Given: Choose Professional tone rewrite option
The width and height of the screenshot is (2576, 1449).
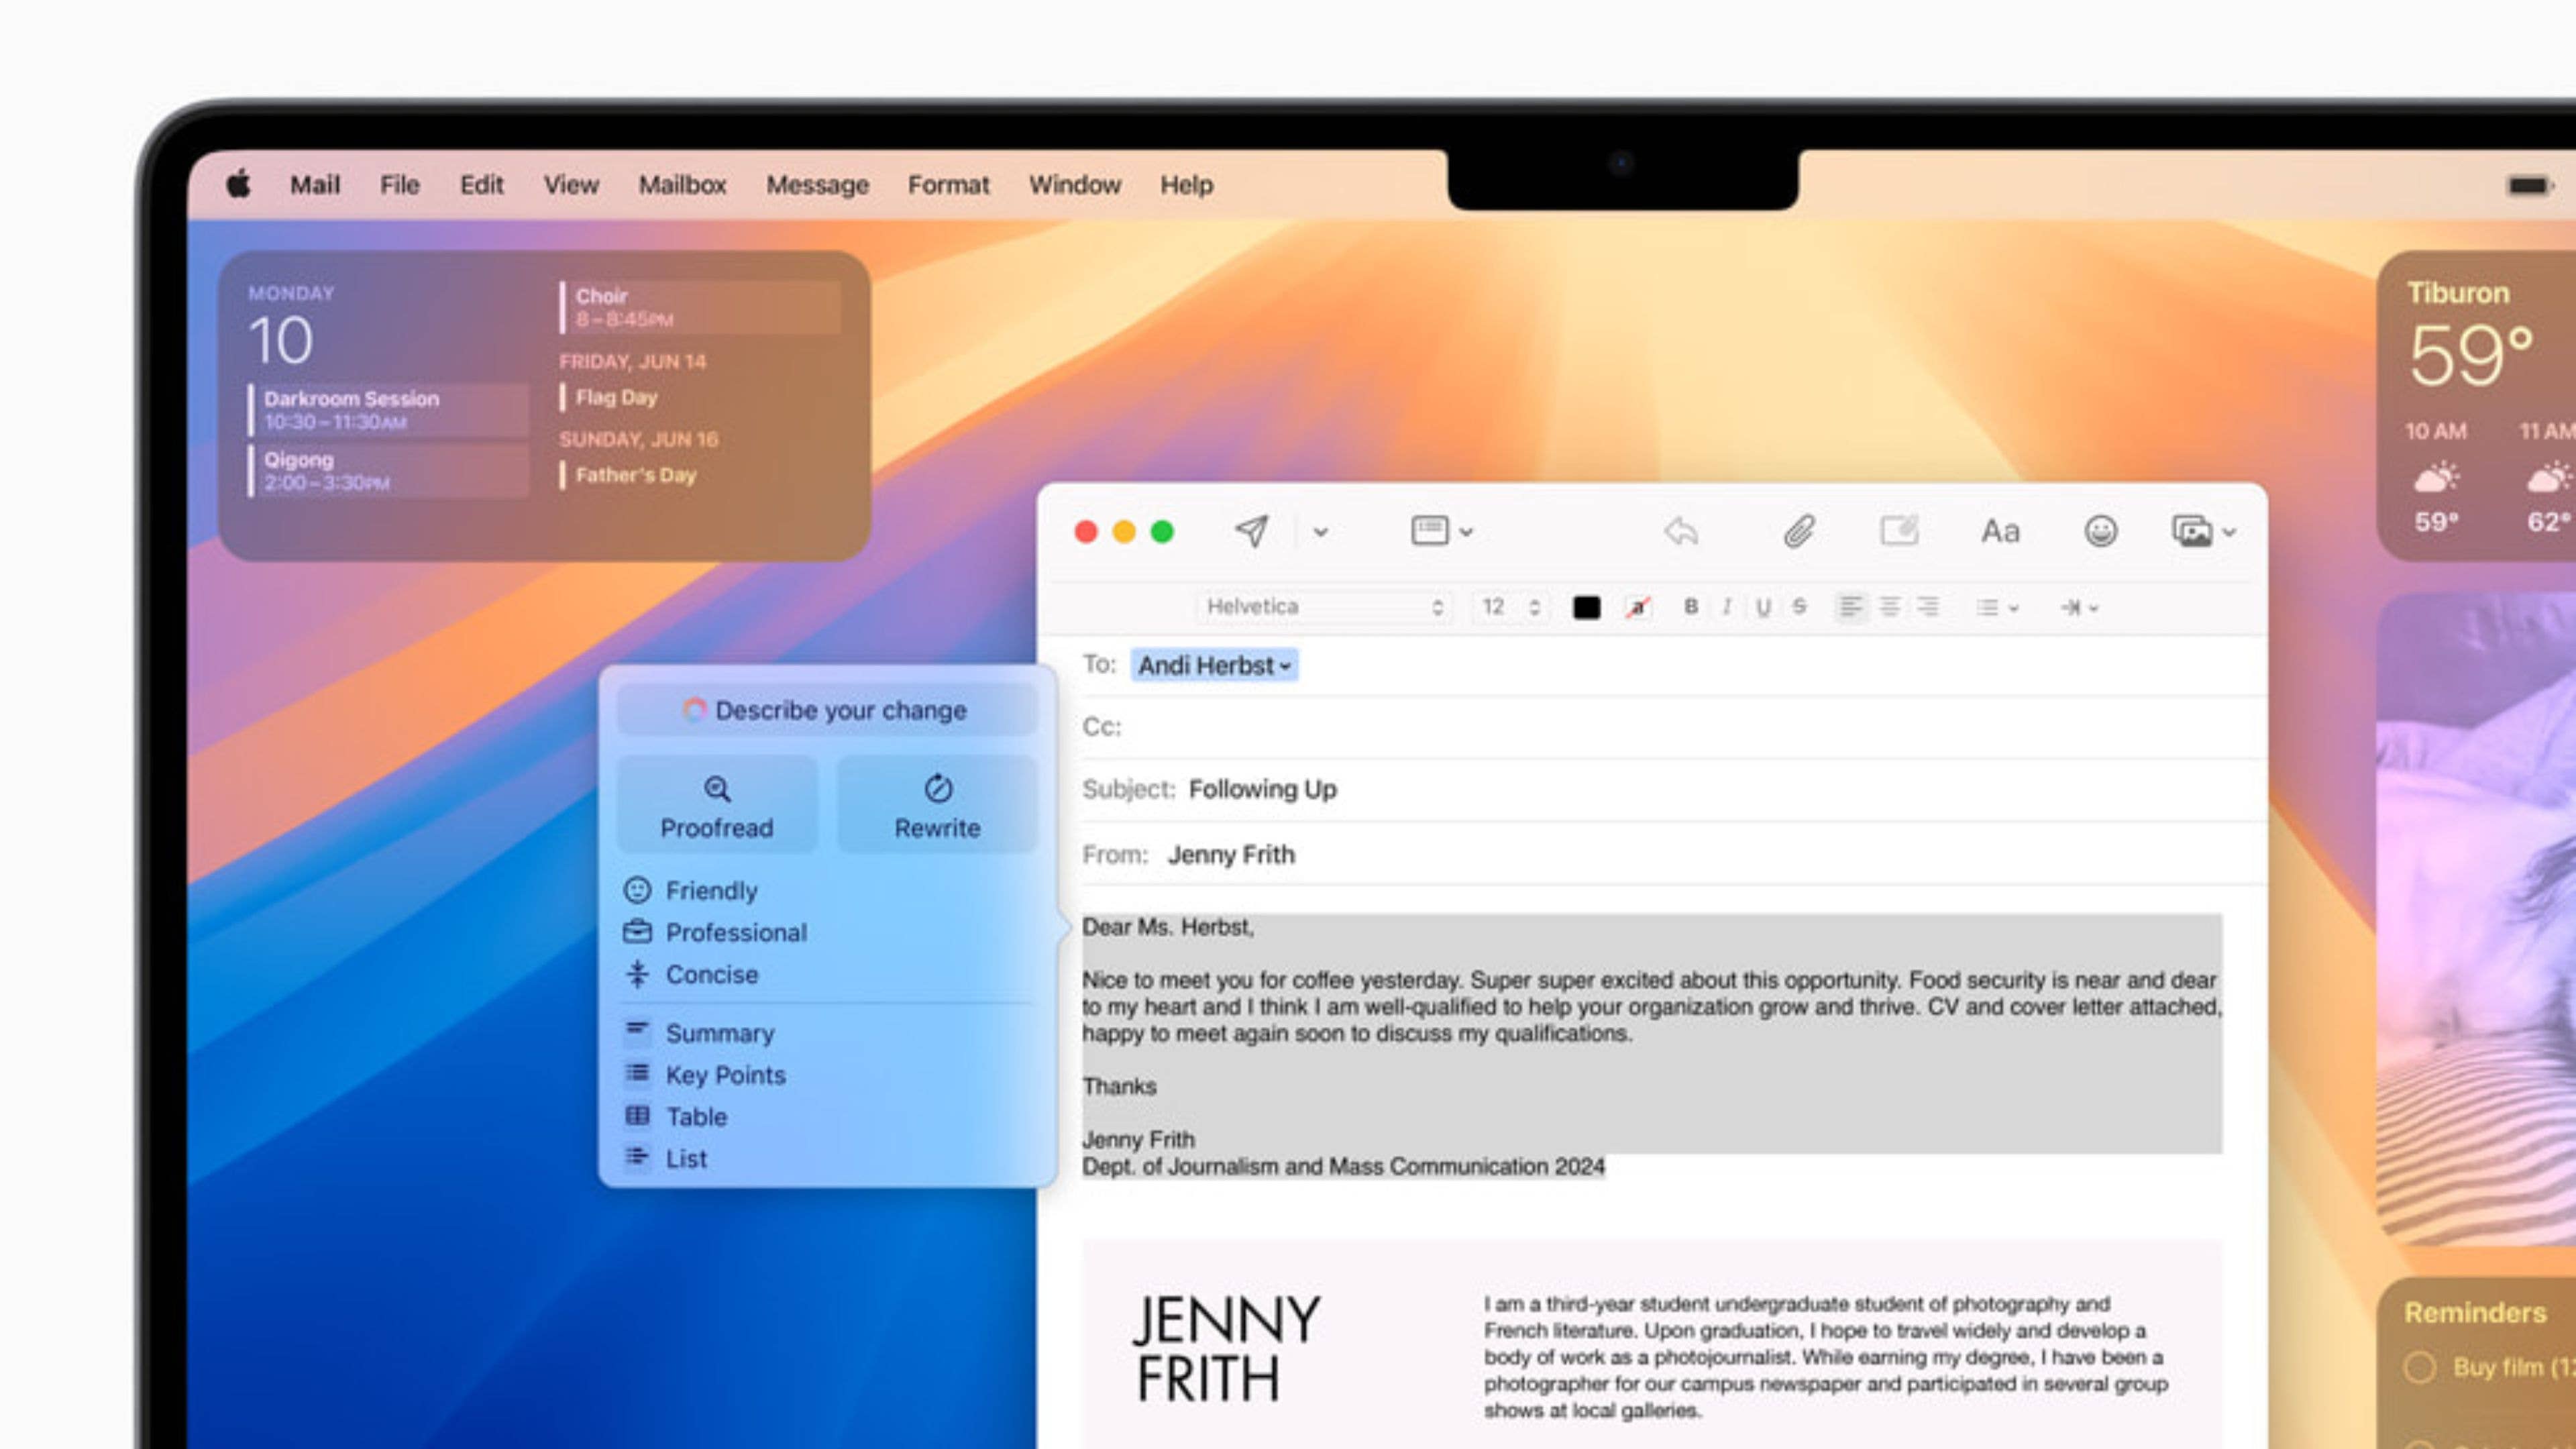Looking at the screenshot, I should pyautogui.click(x=736, y=932).
